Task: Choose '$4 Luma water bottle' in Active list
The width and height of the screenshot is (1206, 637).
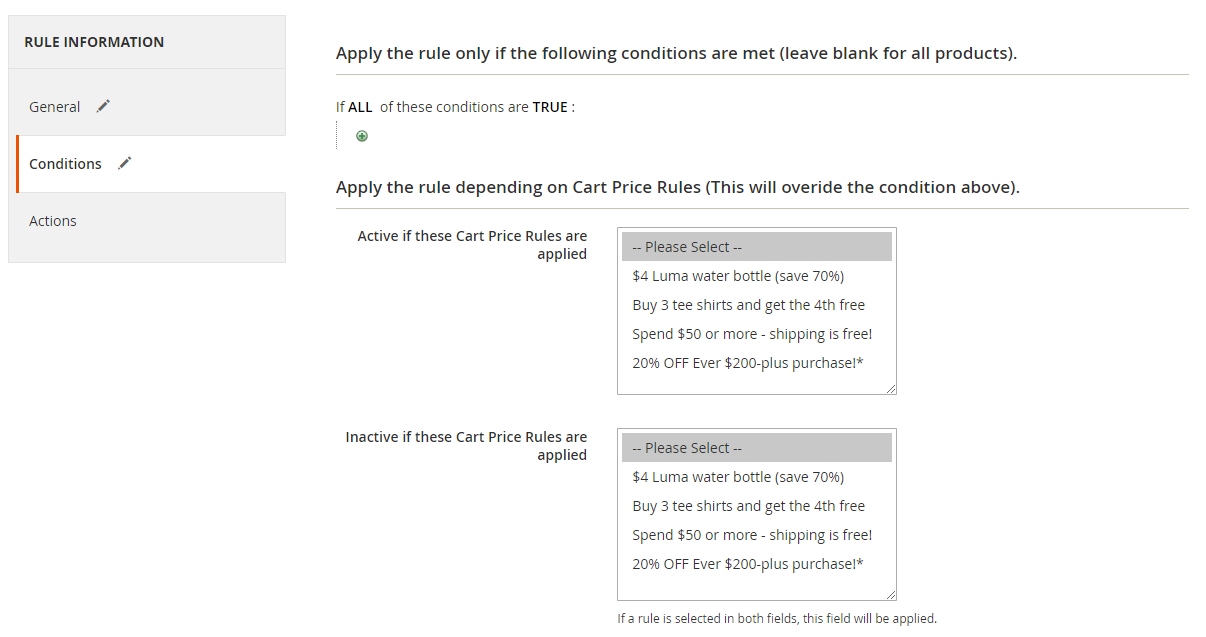Action: pos(738,276)
